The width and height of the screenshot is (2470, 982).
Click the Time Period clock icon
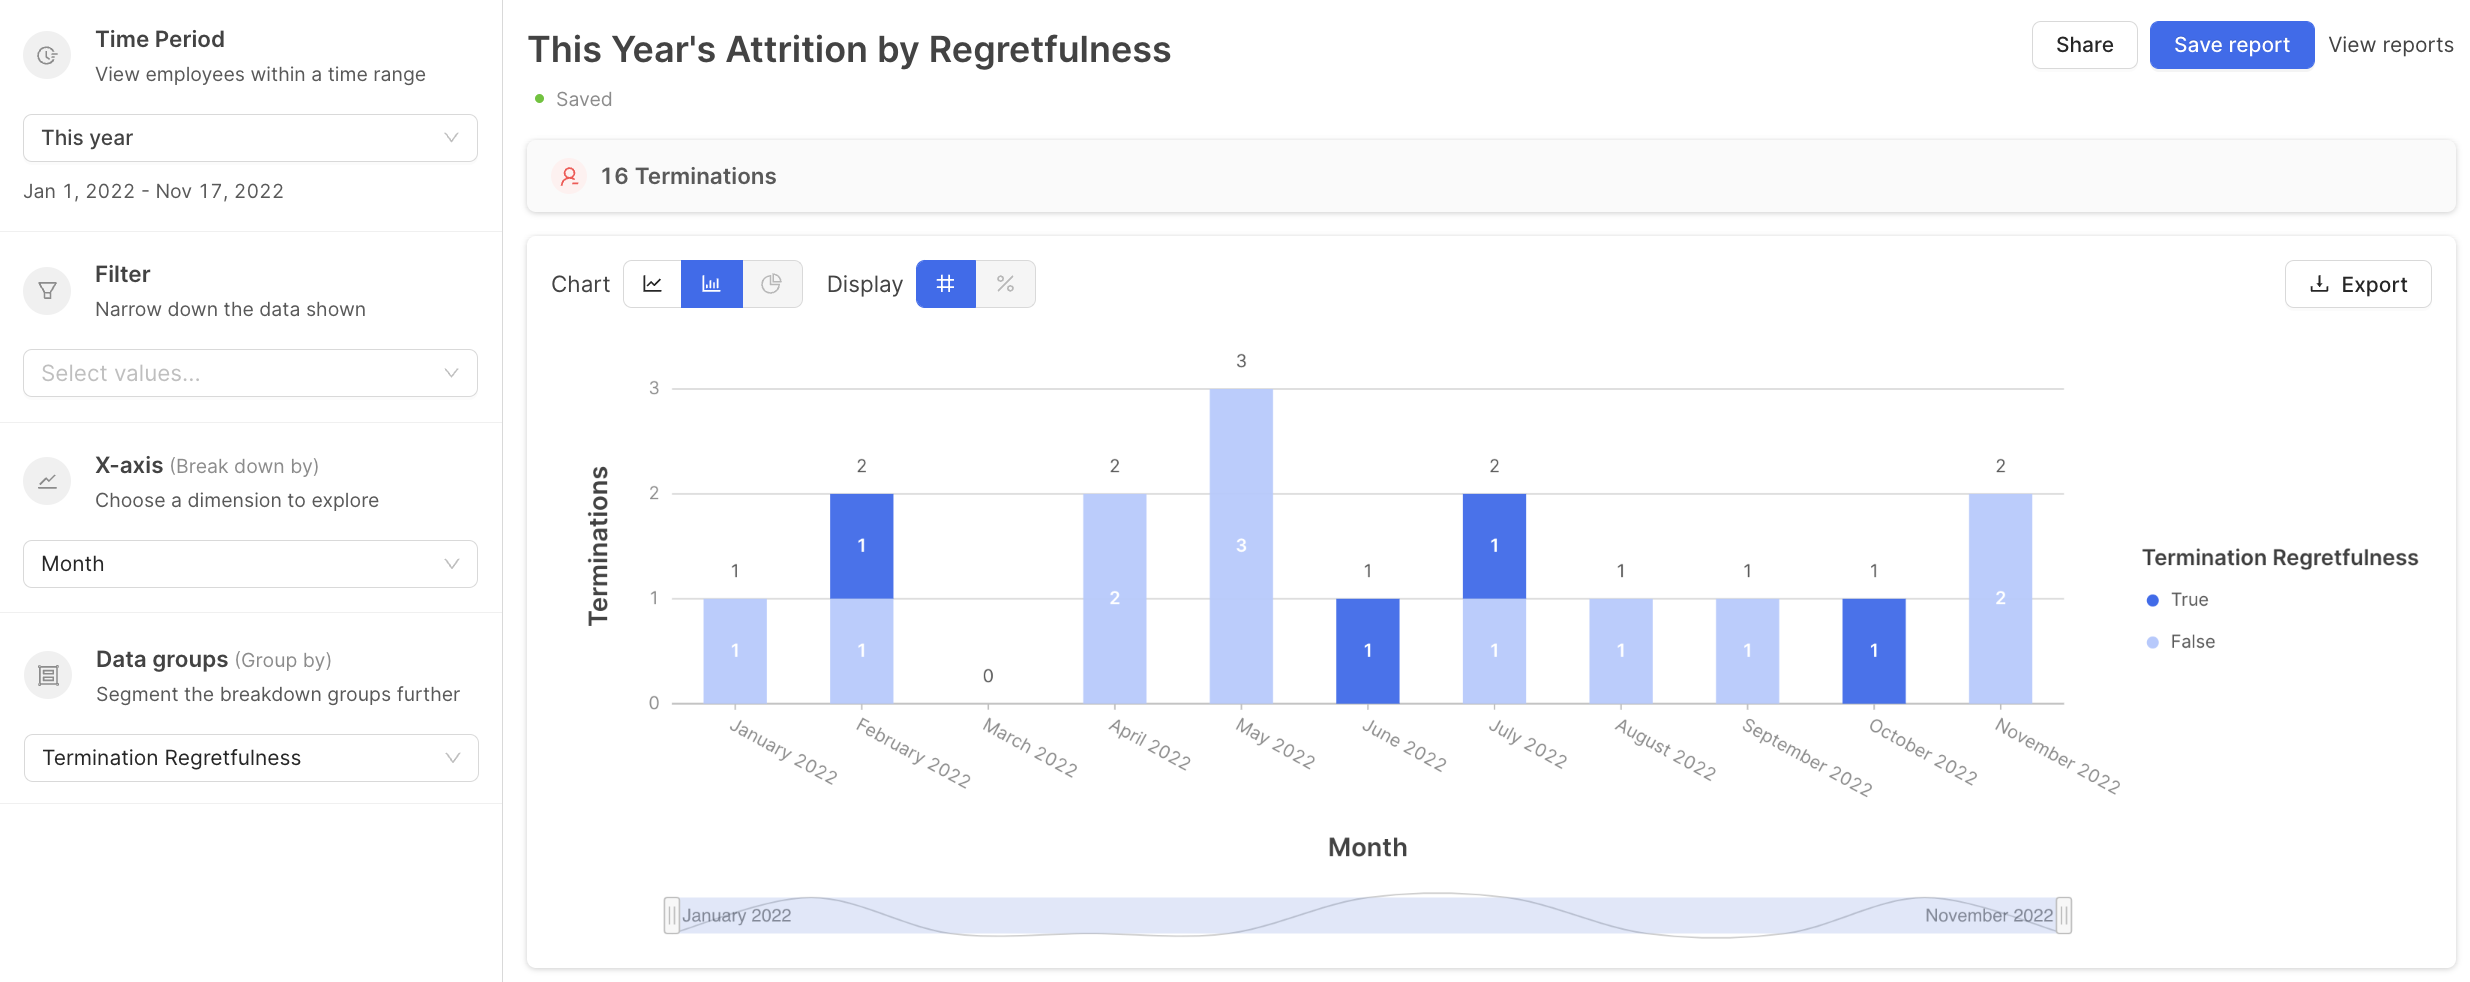click(x=47, y=56)
